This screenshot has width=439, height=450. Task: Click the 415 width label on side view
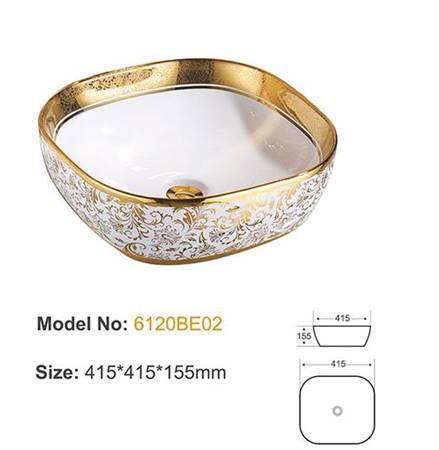342,318
